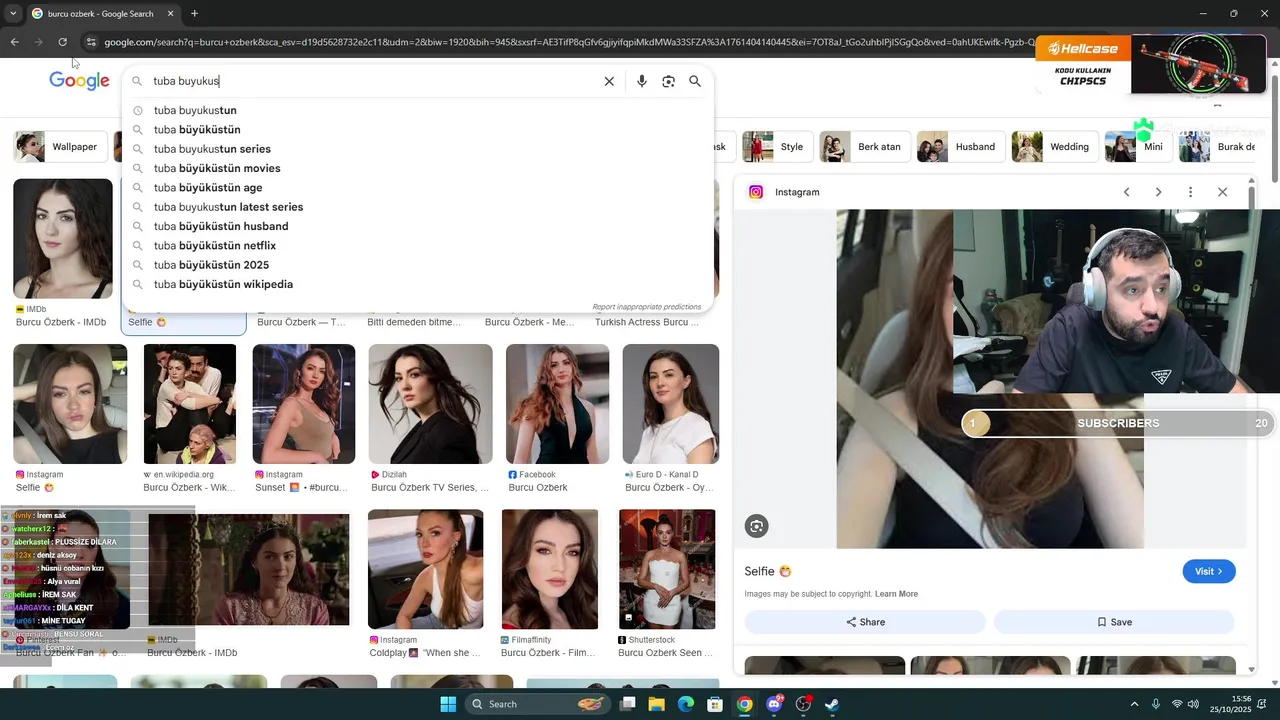Screen dimensions: 1280x720
Task: Open a new Chrome tab
Action: (194, 14)
